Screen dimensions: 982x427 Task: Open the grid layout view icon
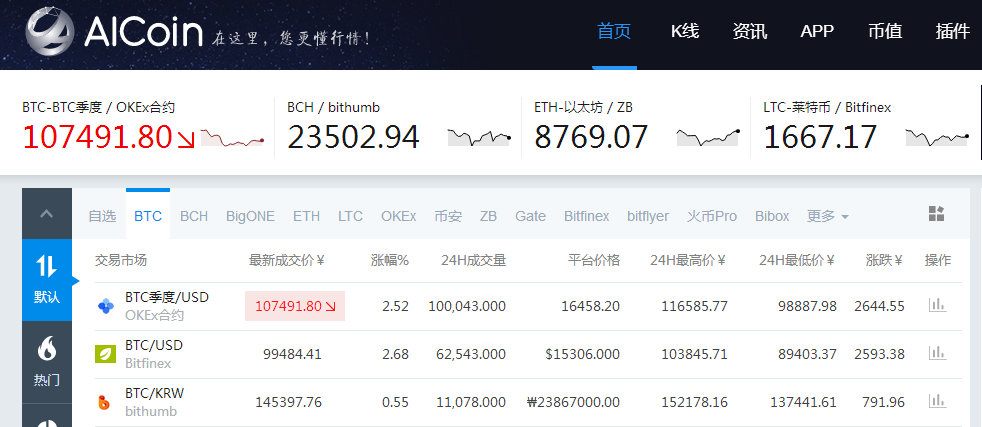click(x=936, y=214)
